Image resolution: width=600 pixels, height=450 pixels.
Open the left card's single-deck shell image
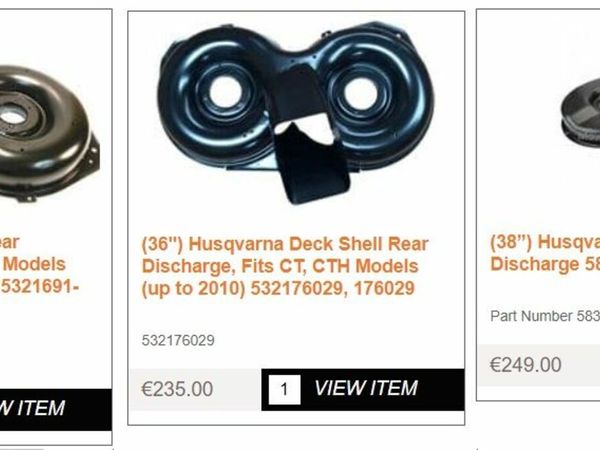pos(48,134)
